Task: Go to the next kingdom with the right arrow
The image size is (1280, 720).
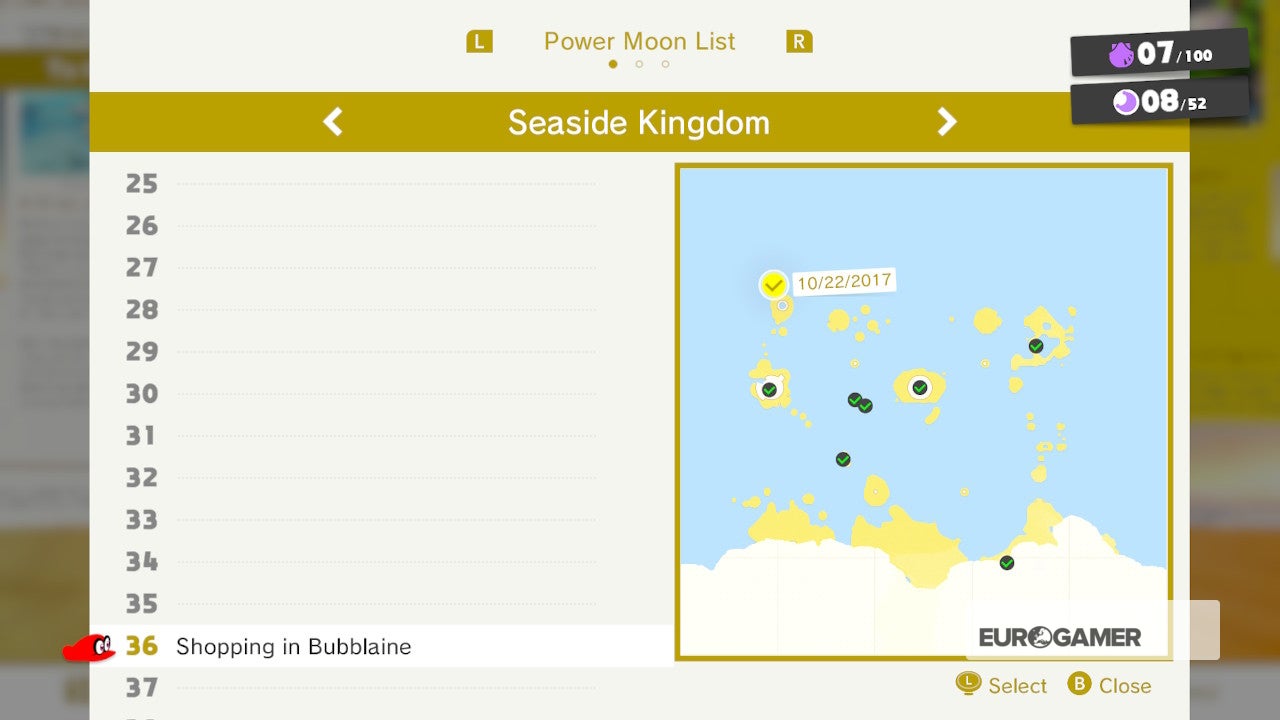Action: click(946, 122)
